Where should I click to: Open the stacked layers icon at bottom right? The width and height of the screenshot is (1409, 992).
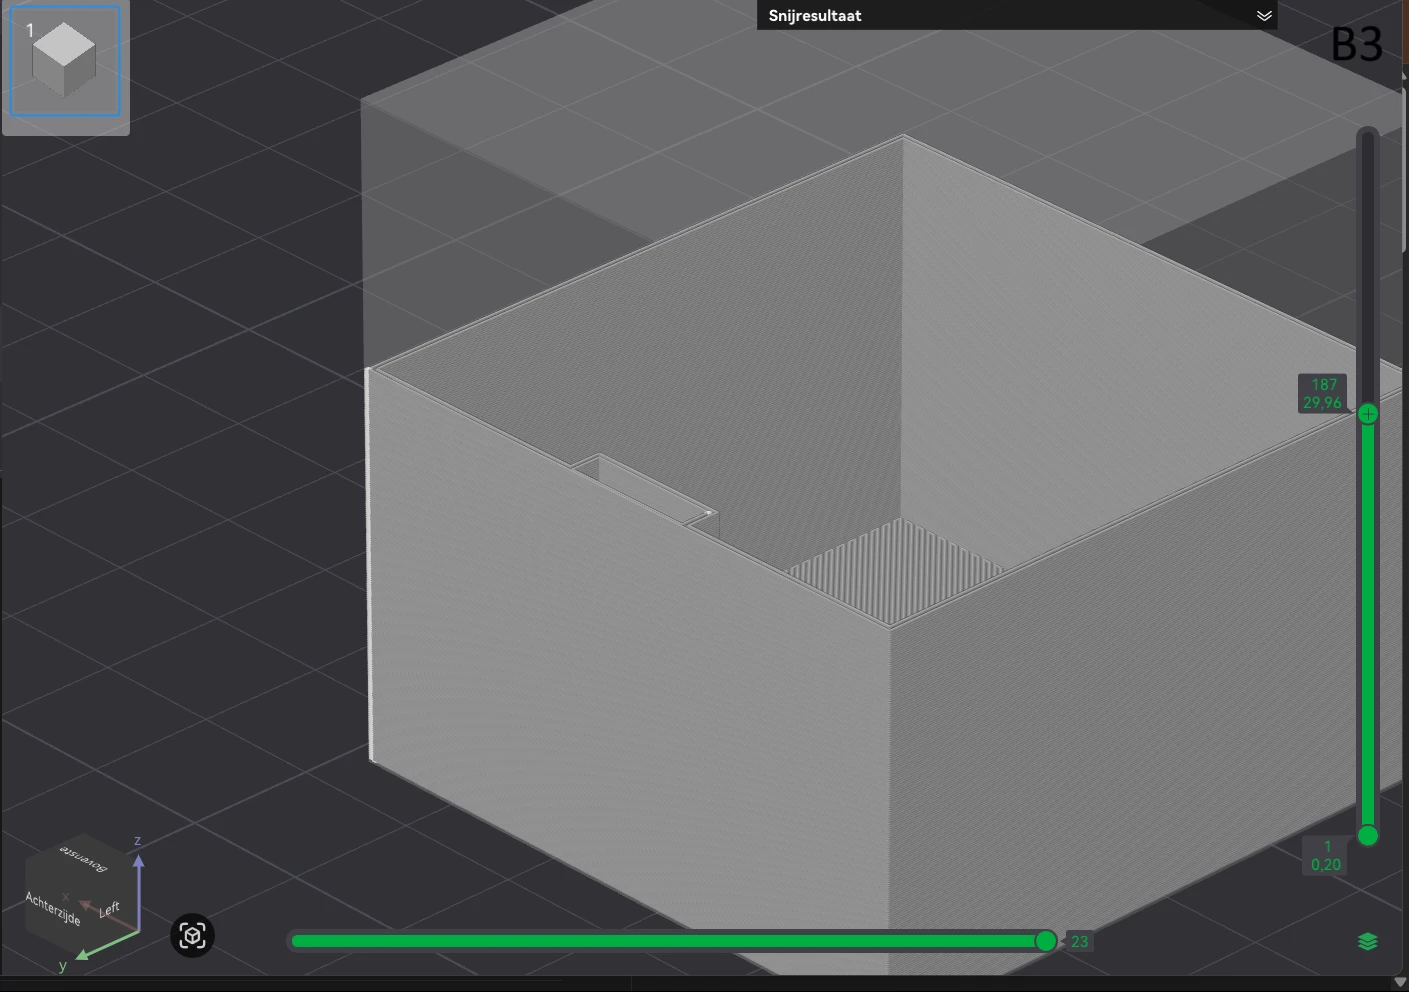tap(1368, 941)
